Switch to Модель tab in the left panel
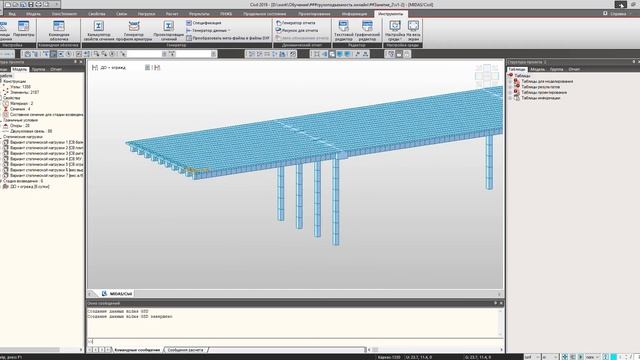The image size is (640, 360). [20, 69]
